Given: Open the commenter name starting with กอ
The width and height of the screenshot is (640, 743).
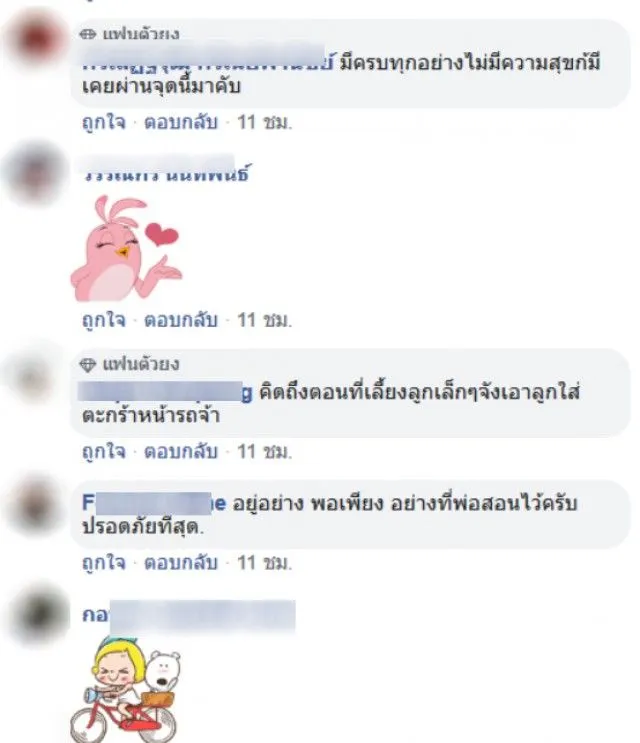Looking at the screenshot, I should [x=189, y=615].
